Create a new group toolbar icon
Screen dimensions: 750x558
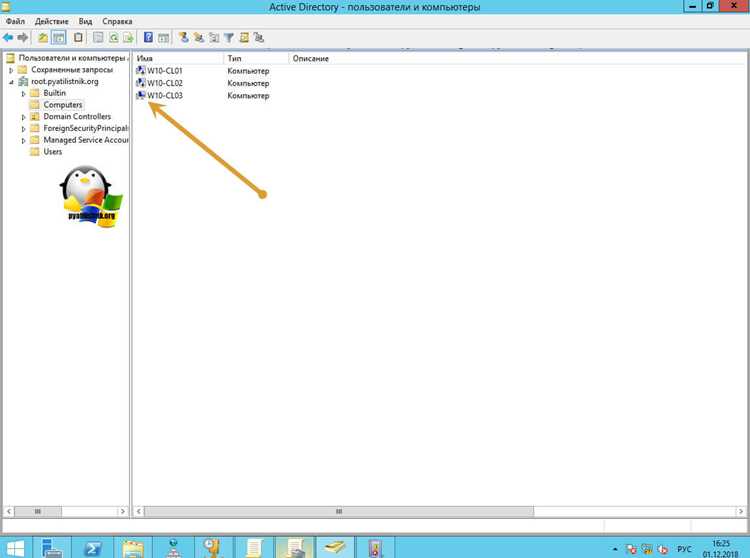199,38
